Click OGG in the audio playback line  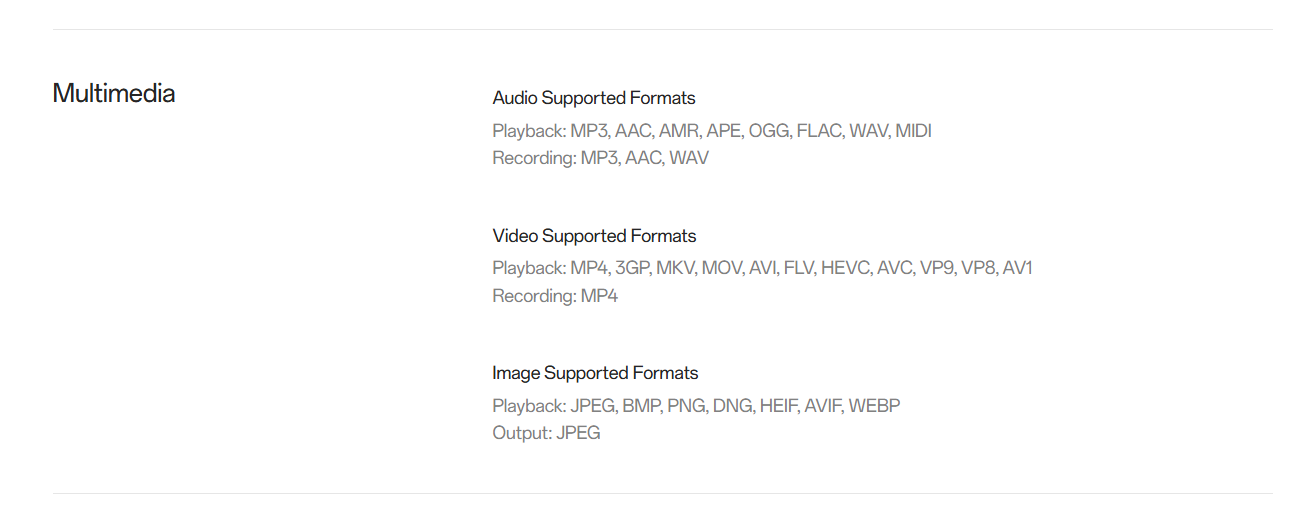(767, 131)
